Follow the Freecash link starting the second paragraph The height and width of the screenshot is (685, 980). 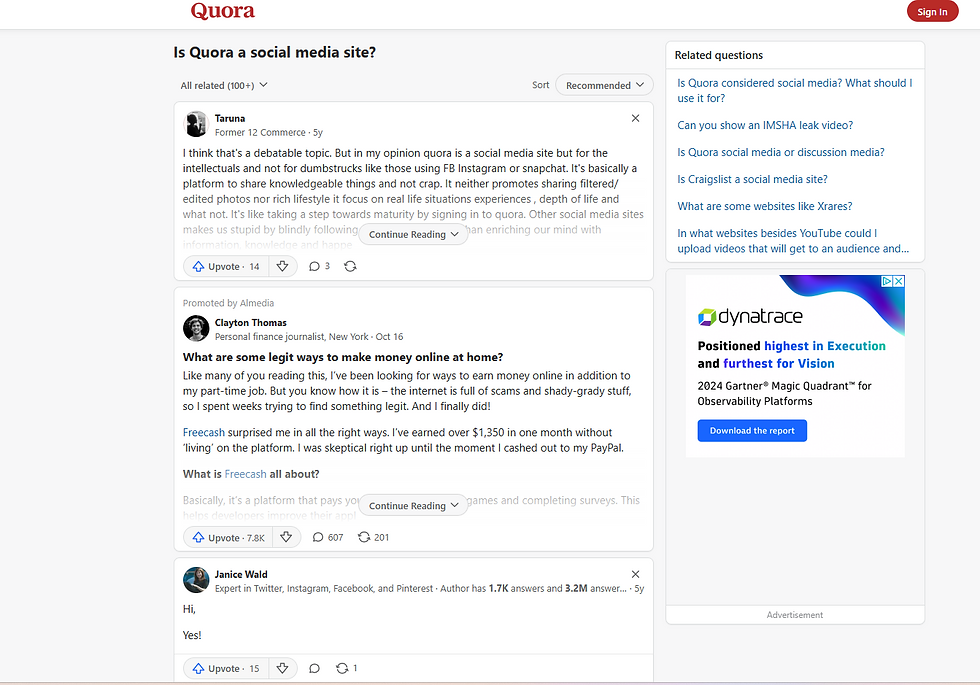204,432
